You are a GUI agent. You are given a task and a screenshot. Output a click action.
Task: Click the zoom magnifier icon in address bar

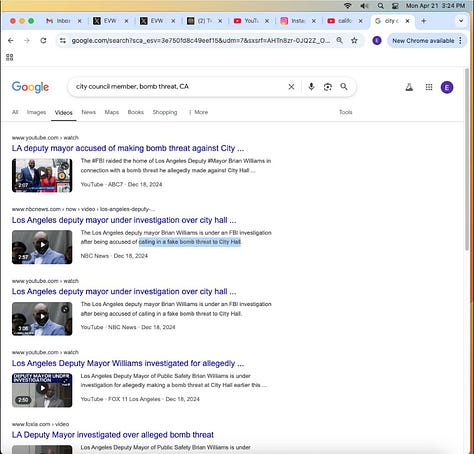(339, 41)
